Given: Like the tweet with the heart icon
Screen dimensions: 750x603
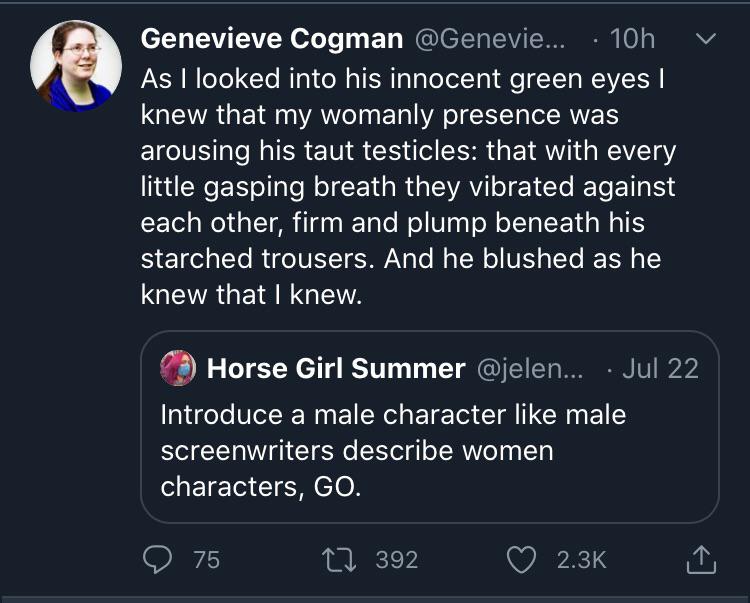Looking at the screenshot, I should tap(521, 560).
